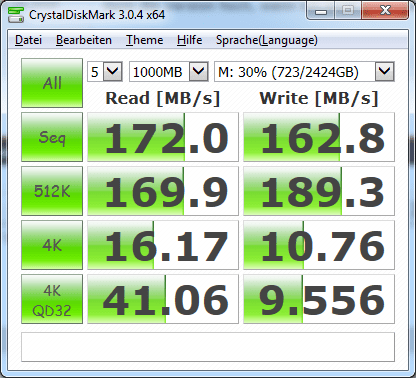The height and width of the screenshot is (378, 416).
Task: Click the 4K QD32 read value 41.06
Action: coord(163,299)
